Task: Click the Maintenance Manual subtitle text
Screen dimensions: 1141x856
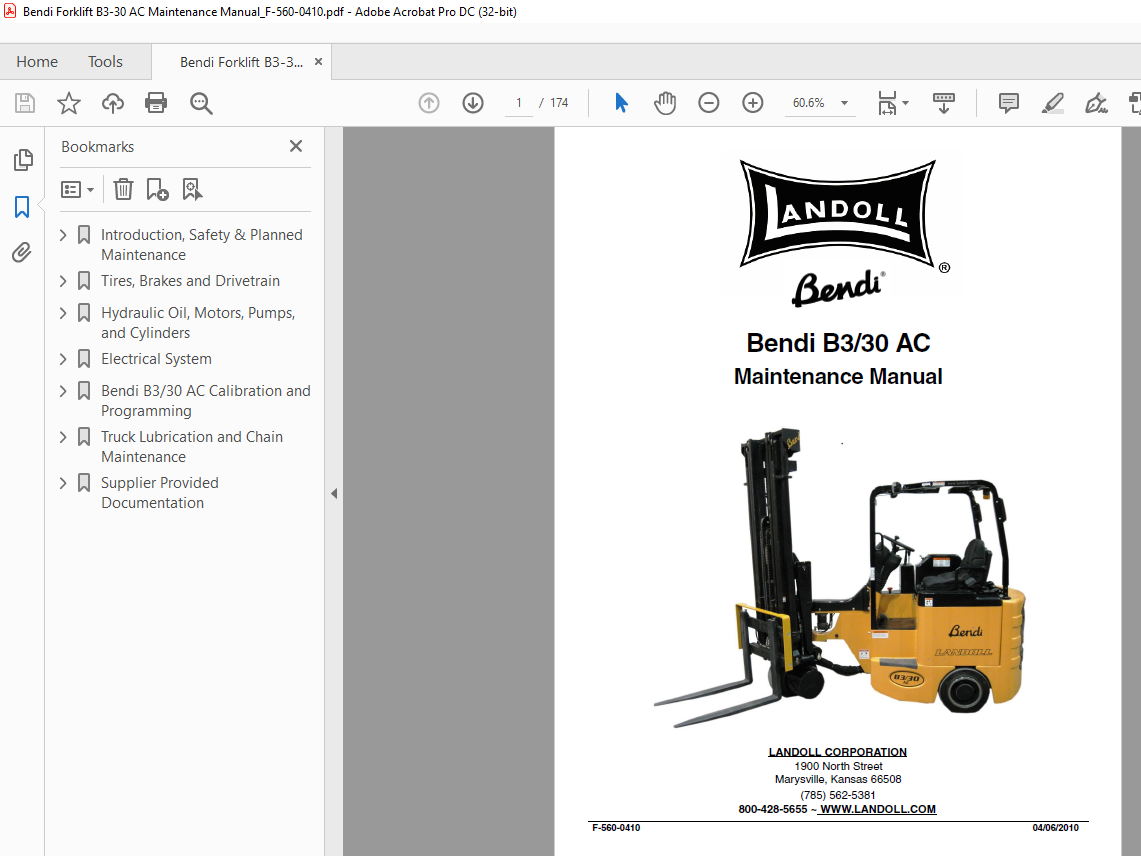Action: tap(838, 376)
